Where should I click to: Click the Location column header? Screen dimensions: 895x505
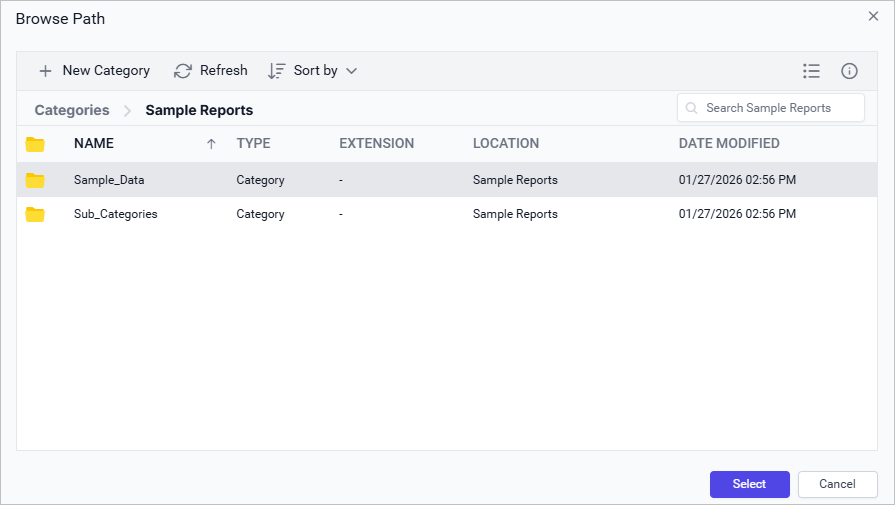[506, 143]
